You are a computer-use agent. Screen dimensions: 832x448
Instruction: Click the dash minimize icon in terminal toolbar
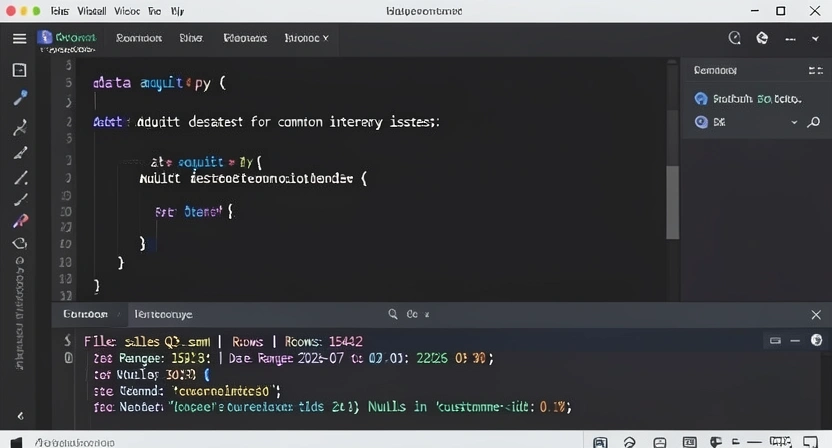pyautogui.click(x=795, y=341)
